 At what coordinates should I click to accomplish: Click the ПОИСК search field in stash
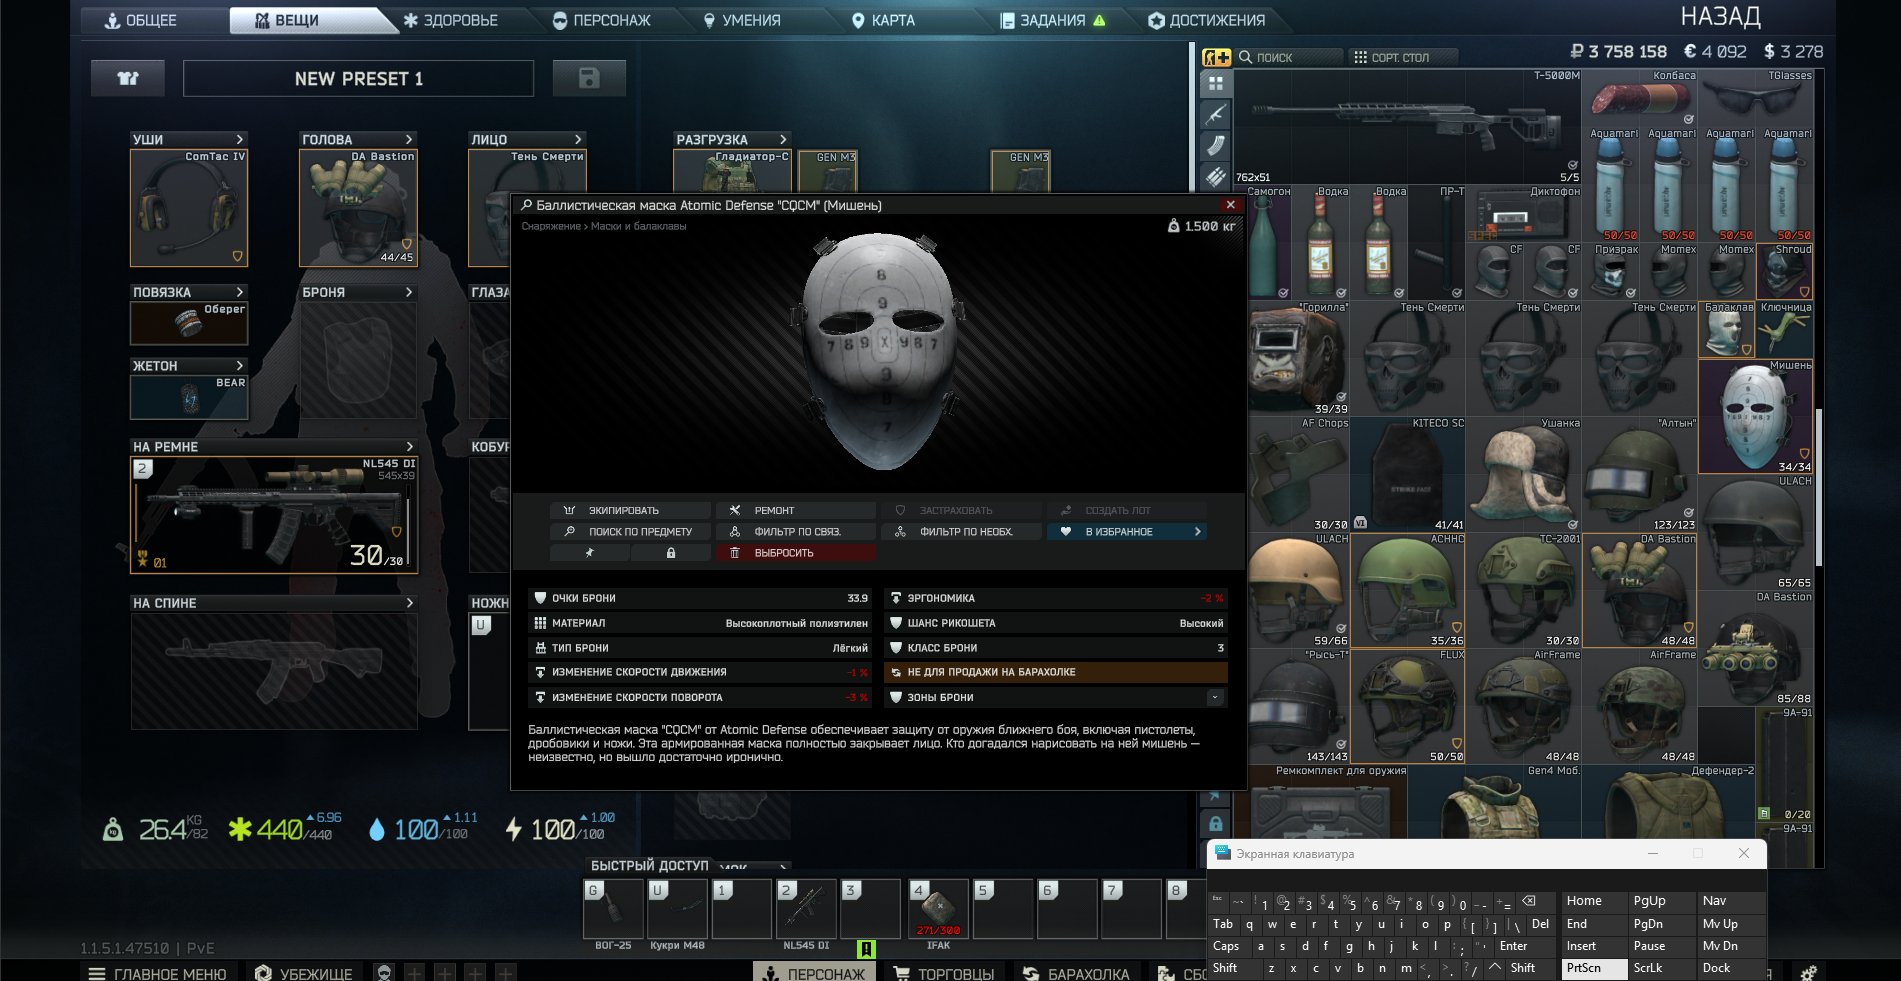(1290, 57)
